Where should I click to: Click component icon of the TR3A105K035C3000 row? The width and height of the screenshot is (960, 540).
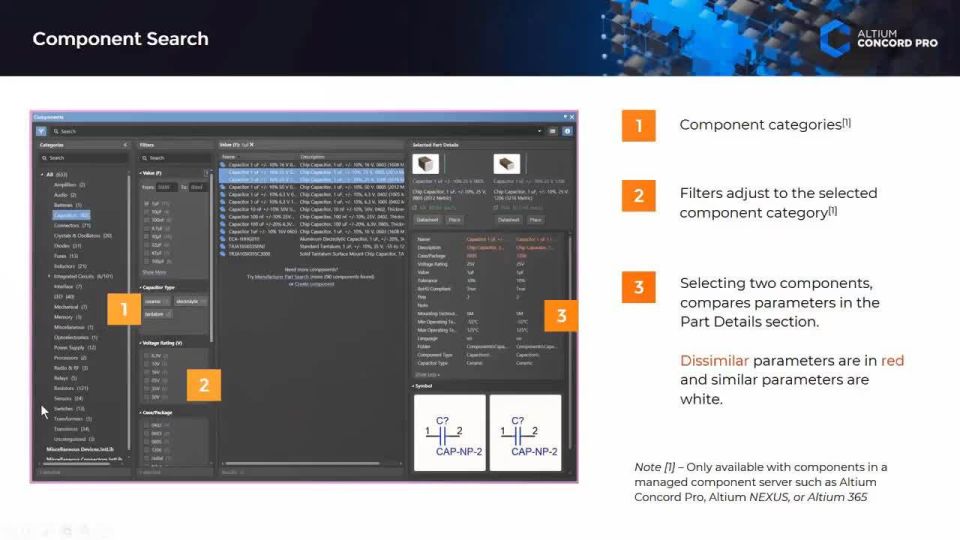tap(223, 253)
